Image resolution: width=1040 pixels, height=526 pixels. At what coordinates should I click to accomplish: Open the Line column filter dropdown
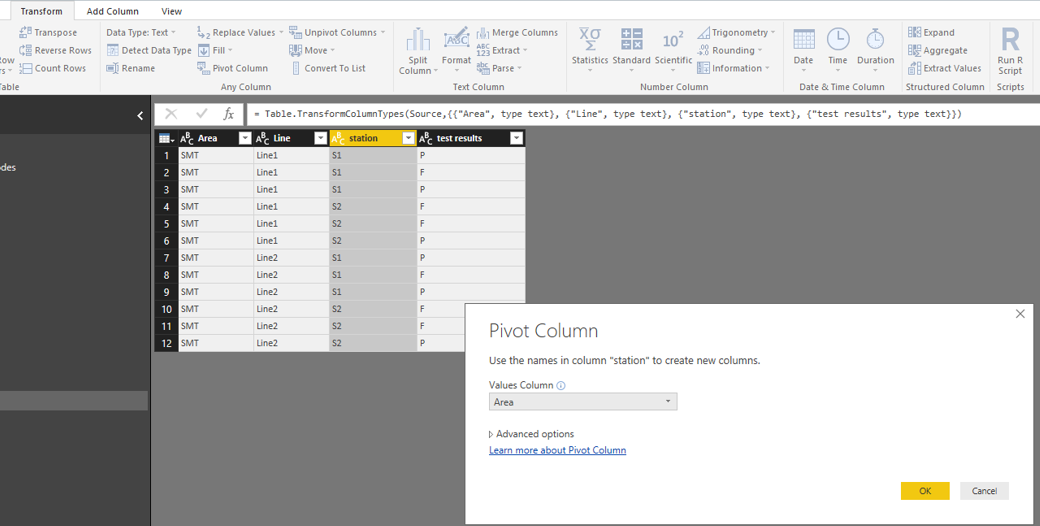coord(320,139)
